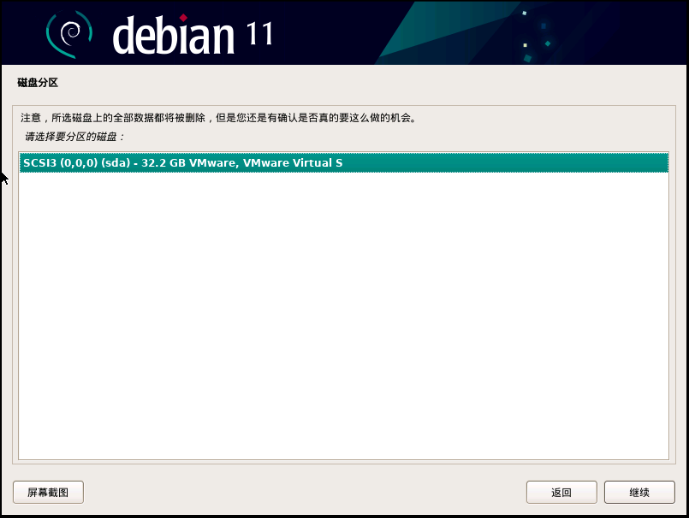The image size is (689, 518).
Task: Click the 返回 (Go Back) button
Action: coord(561,492)
